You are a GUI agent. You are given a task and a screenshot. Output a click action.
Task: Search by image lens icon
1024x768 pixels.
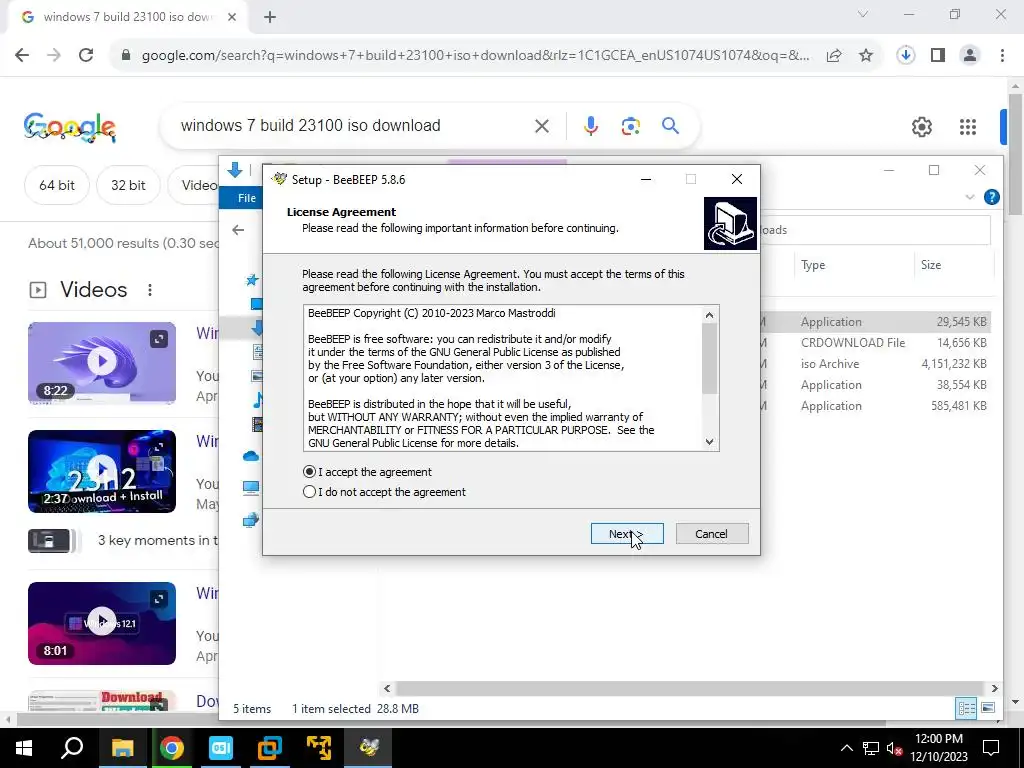point(631,125)
